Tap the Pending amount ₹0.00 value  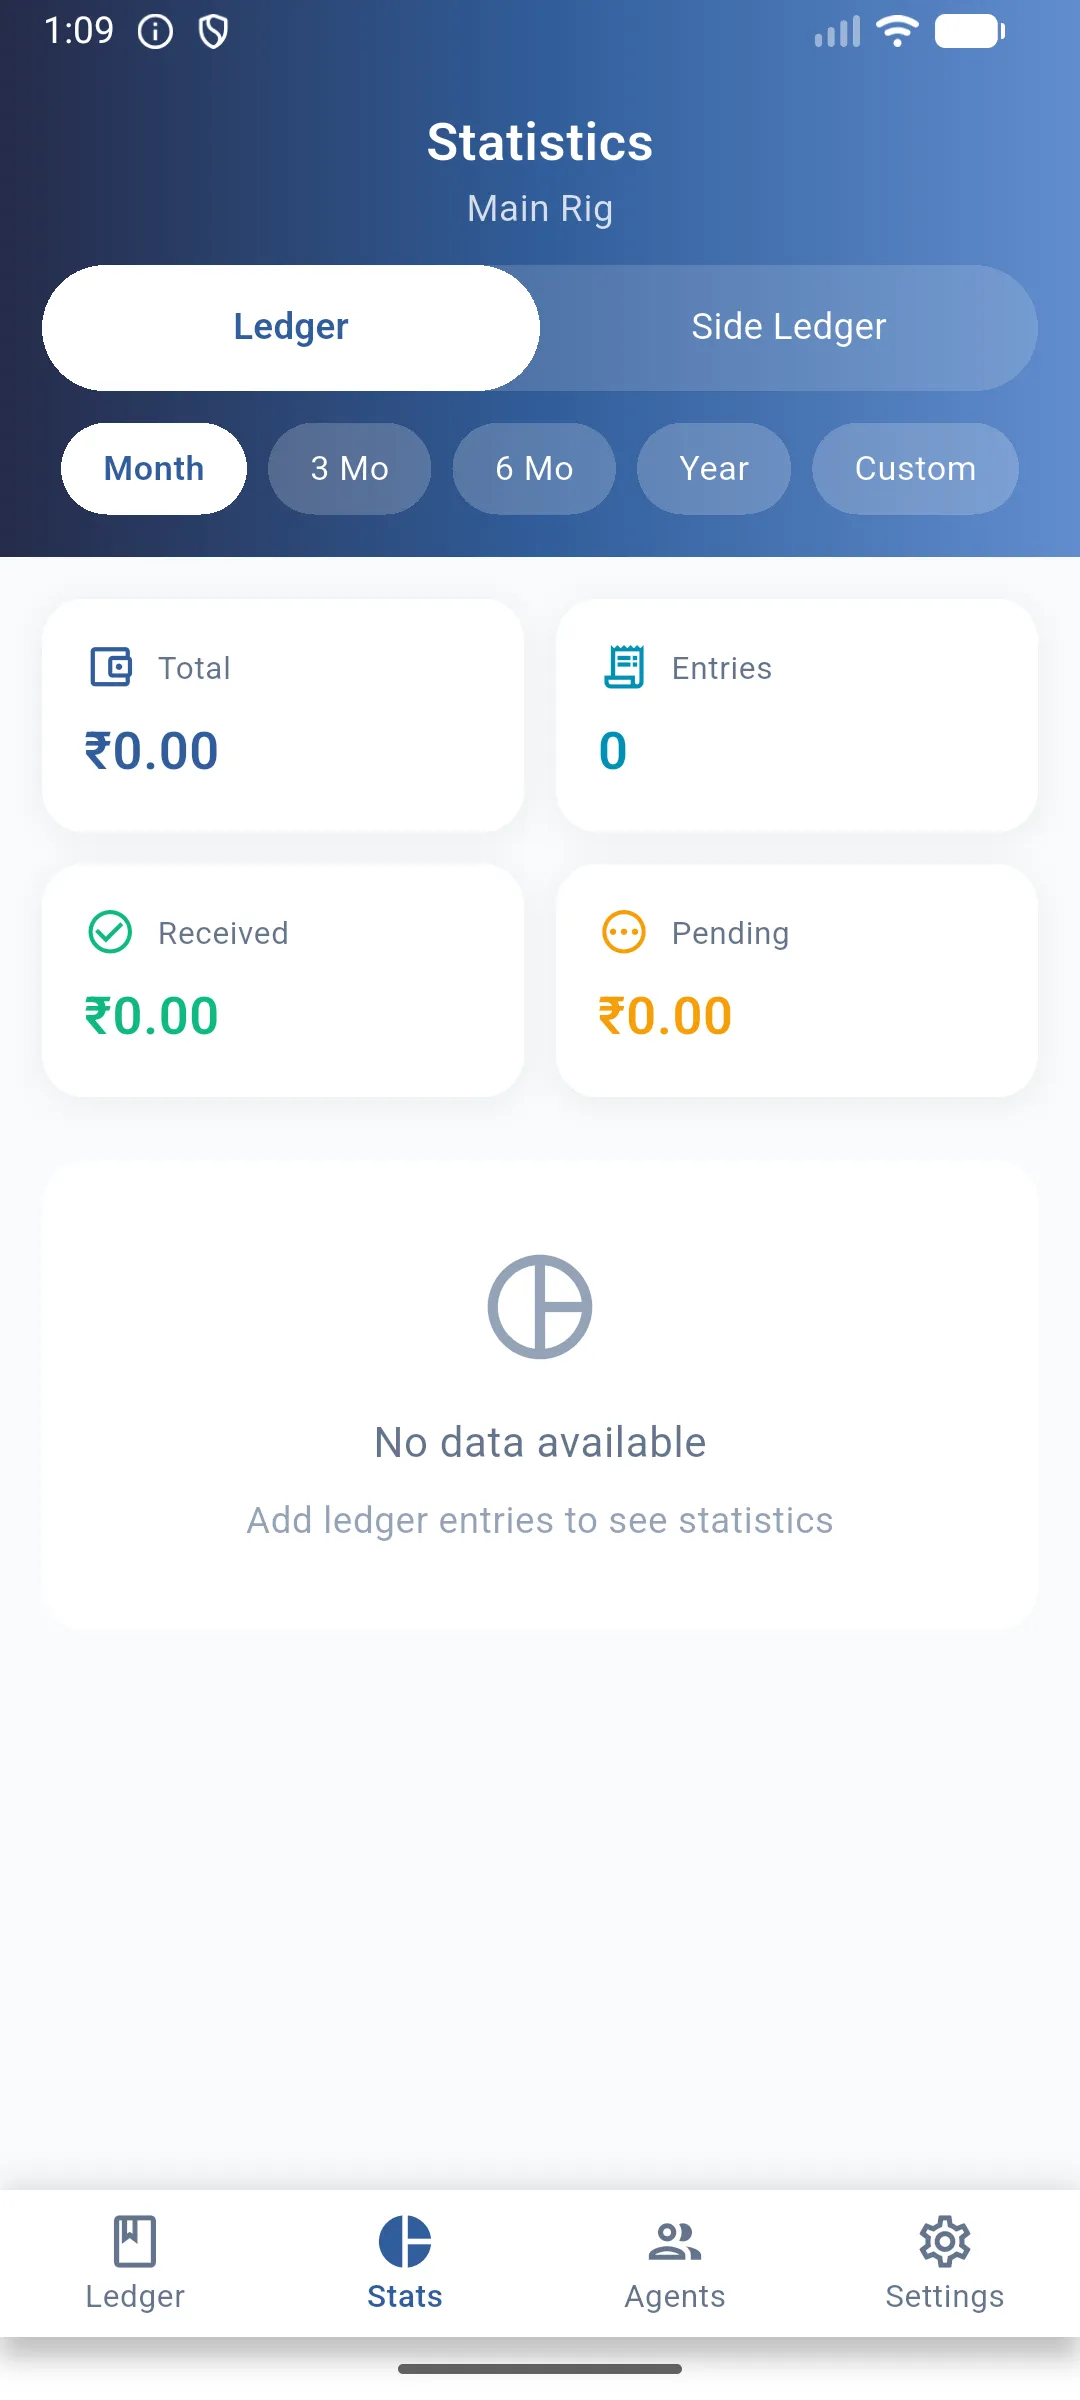point(665,1016)
